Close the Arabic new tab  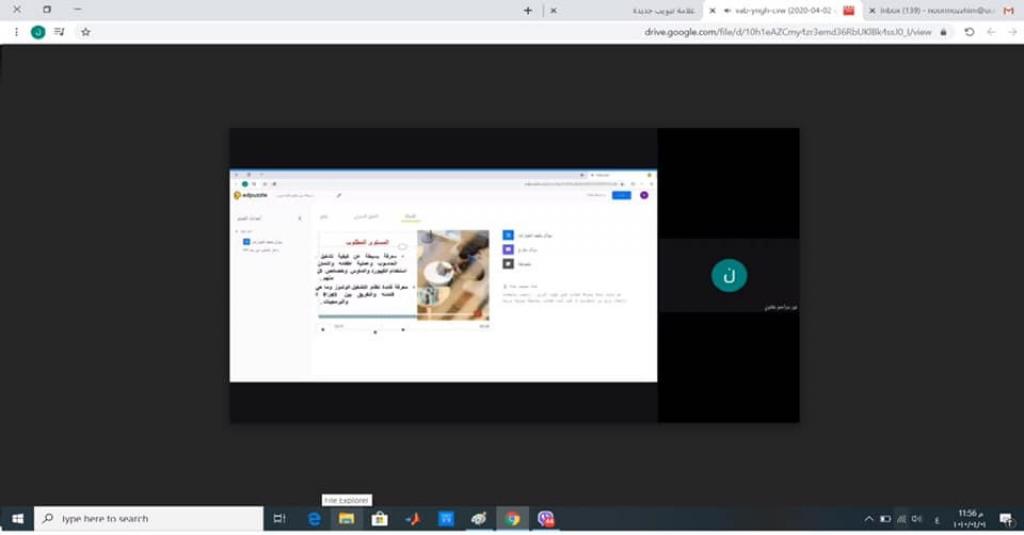(x=553, y=10)
